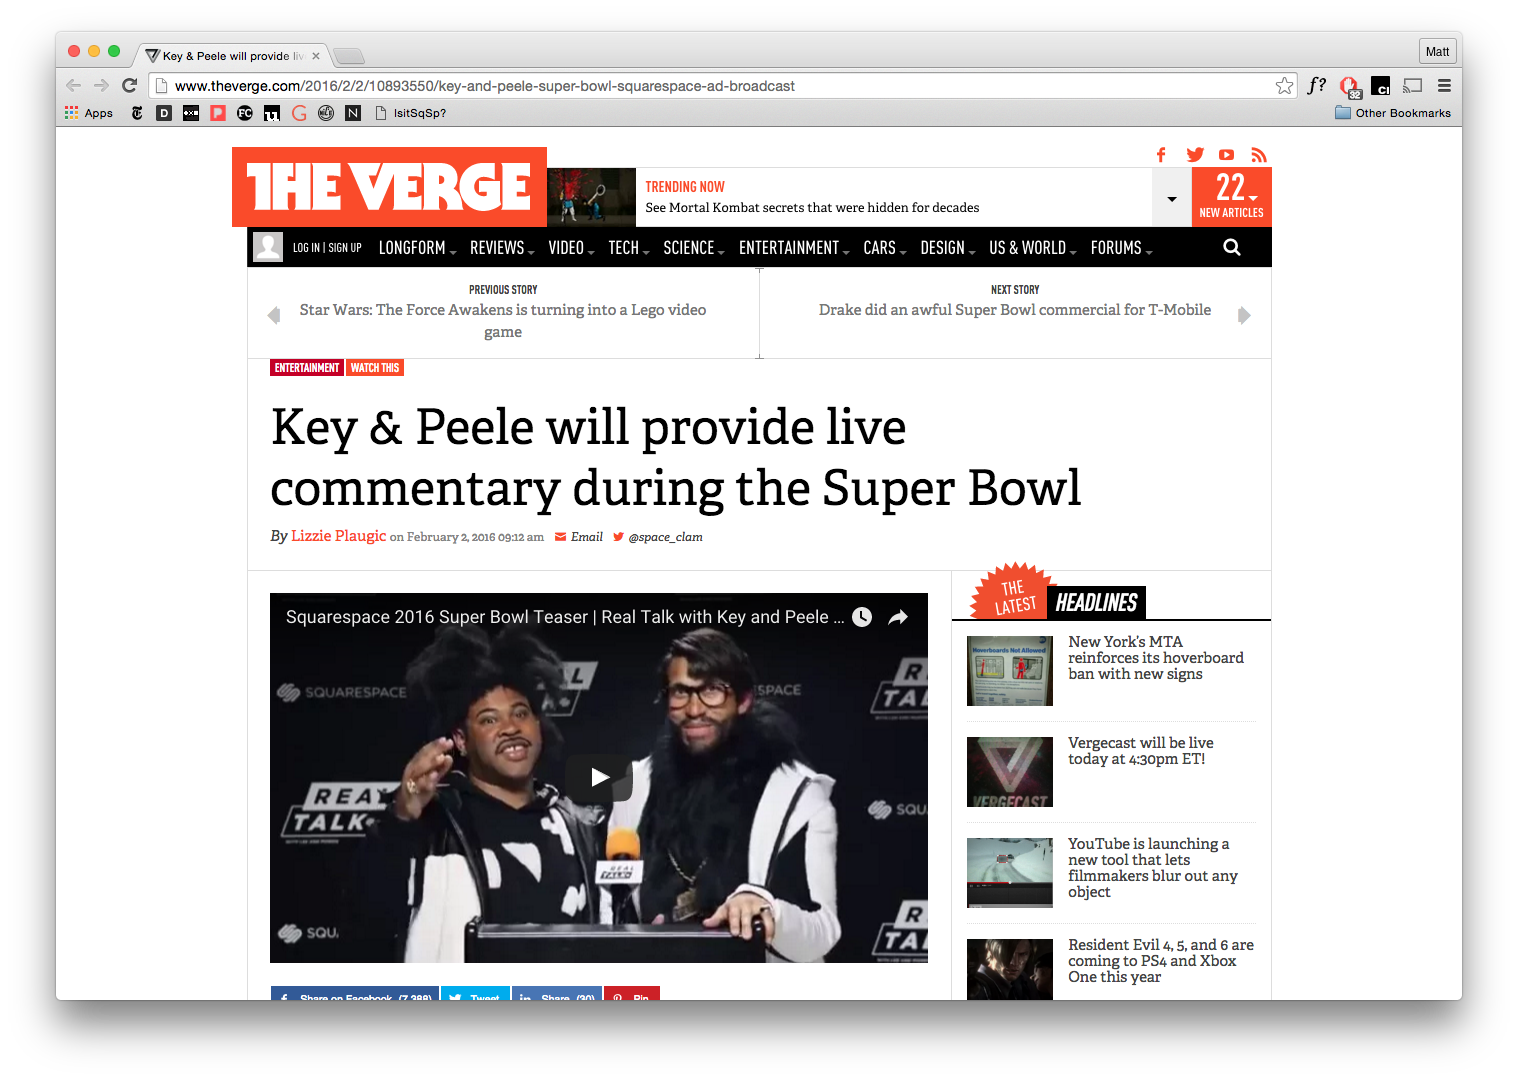
Task: Open the Reviews navigation dropdown
Action: tap(502, 248)
